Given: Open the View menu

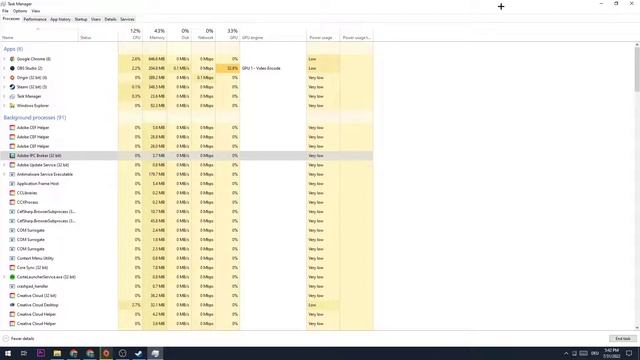Looking at the screenshot, I should (36, 11).
